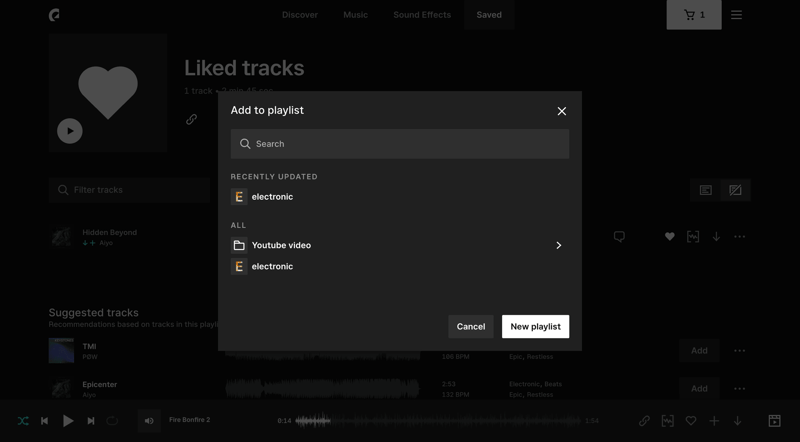Click the TMI track thumbnail
Viewport: 800px width, 442px height.
pos(61,351)
